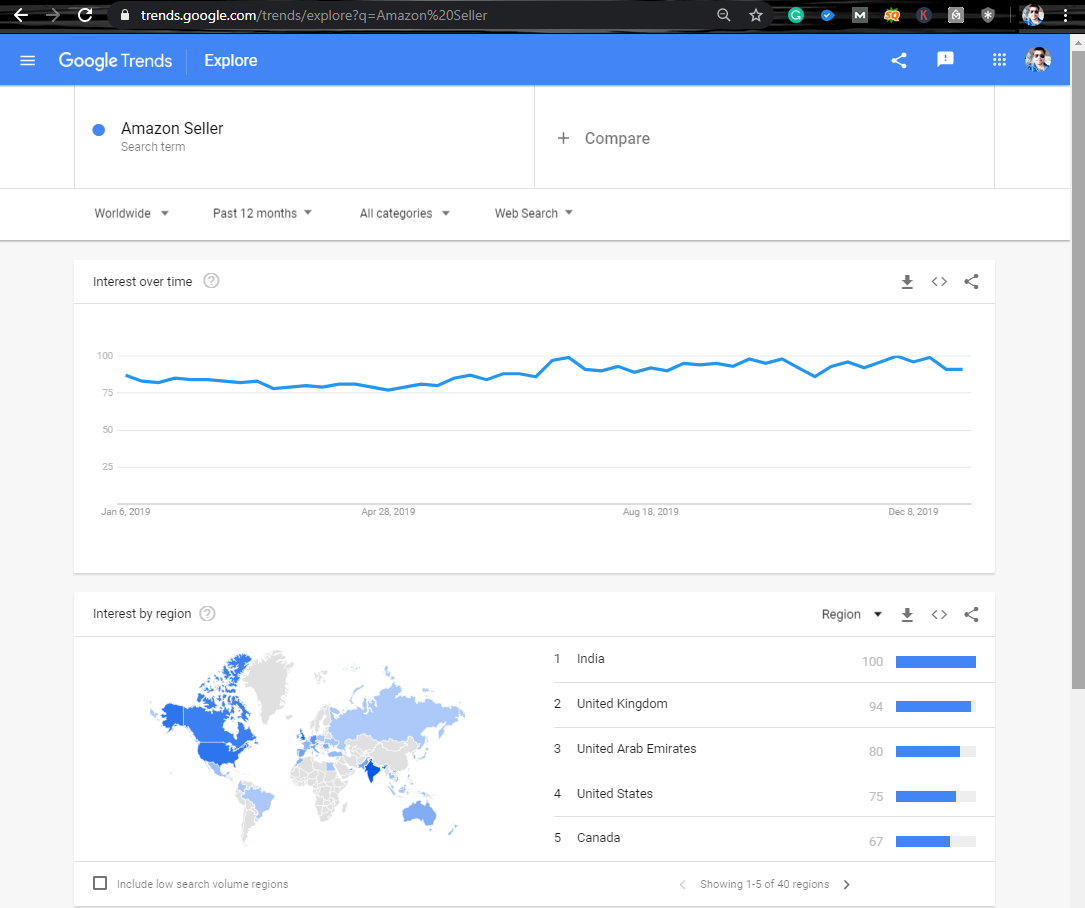1085x908 pixels.
Task: Click the "Dec 8, 2019" axis label
Action: (x=913, y=512)
